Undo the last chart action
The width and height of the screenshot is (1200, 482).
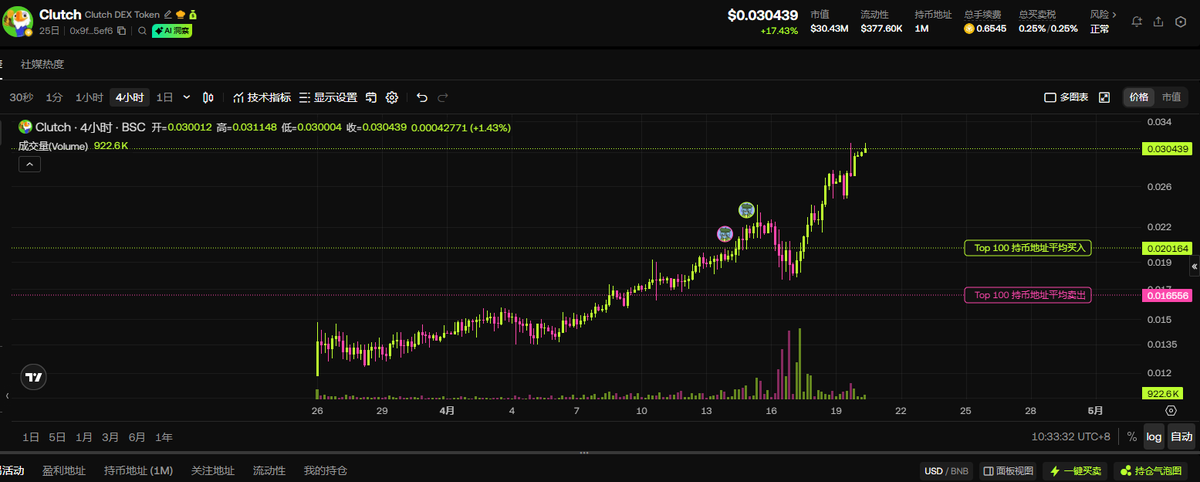click(422, 98)
